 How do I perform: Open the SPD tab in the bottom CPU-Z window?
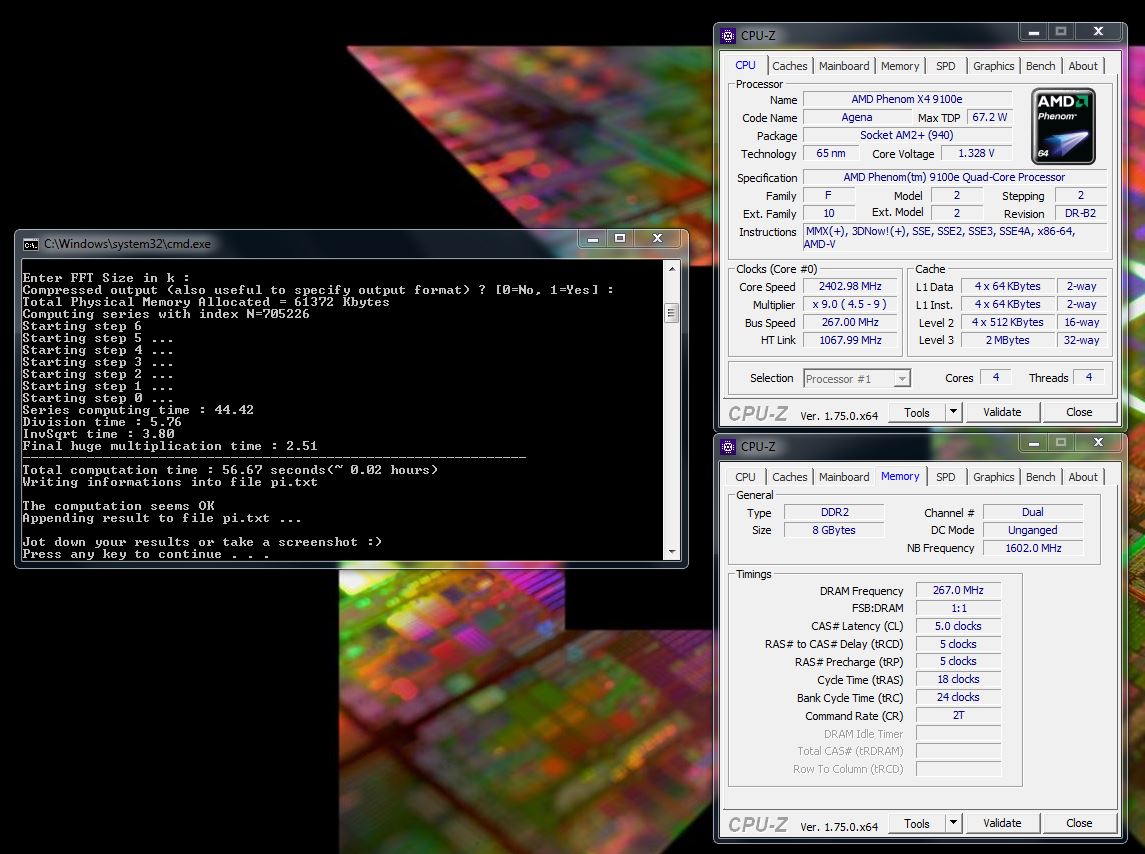(945, 477)
